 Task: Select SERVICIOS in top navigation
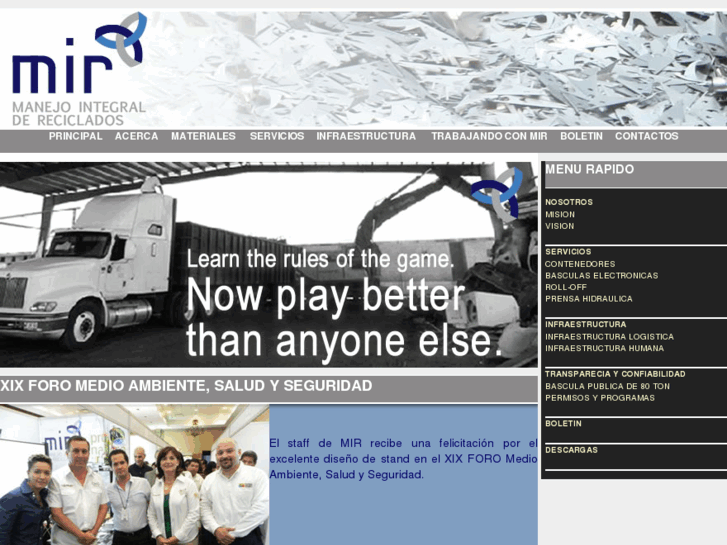[x=277, y=136]
